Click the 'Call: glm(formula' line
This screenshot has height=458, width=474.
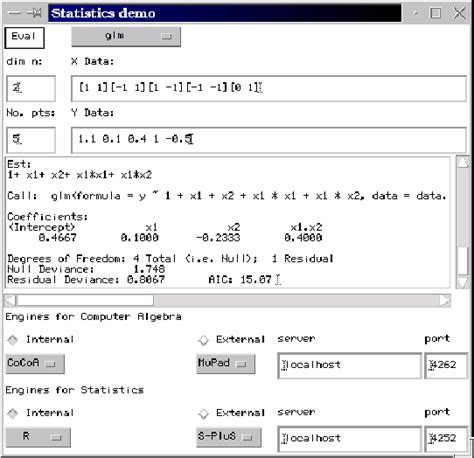coord(227,196)
